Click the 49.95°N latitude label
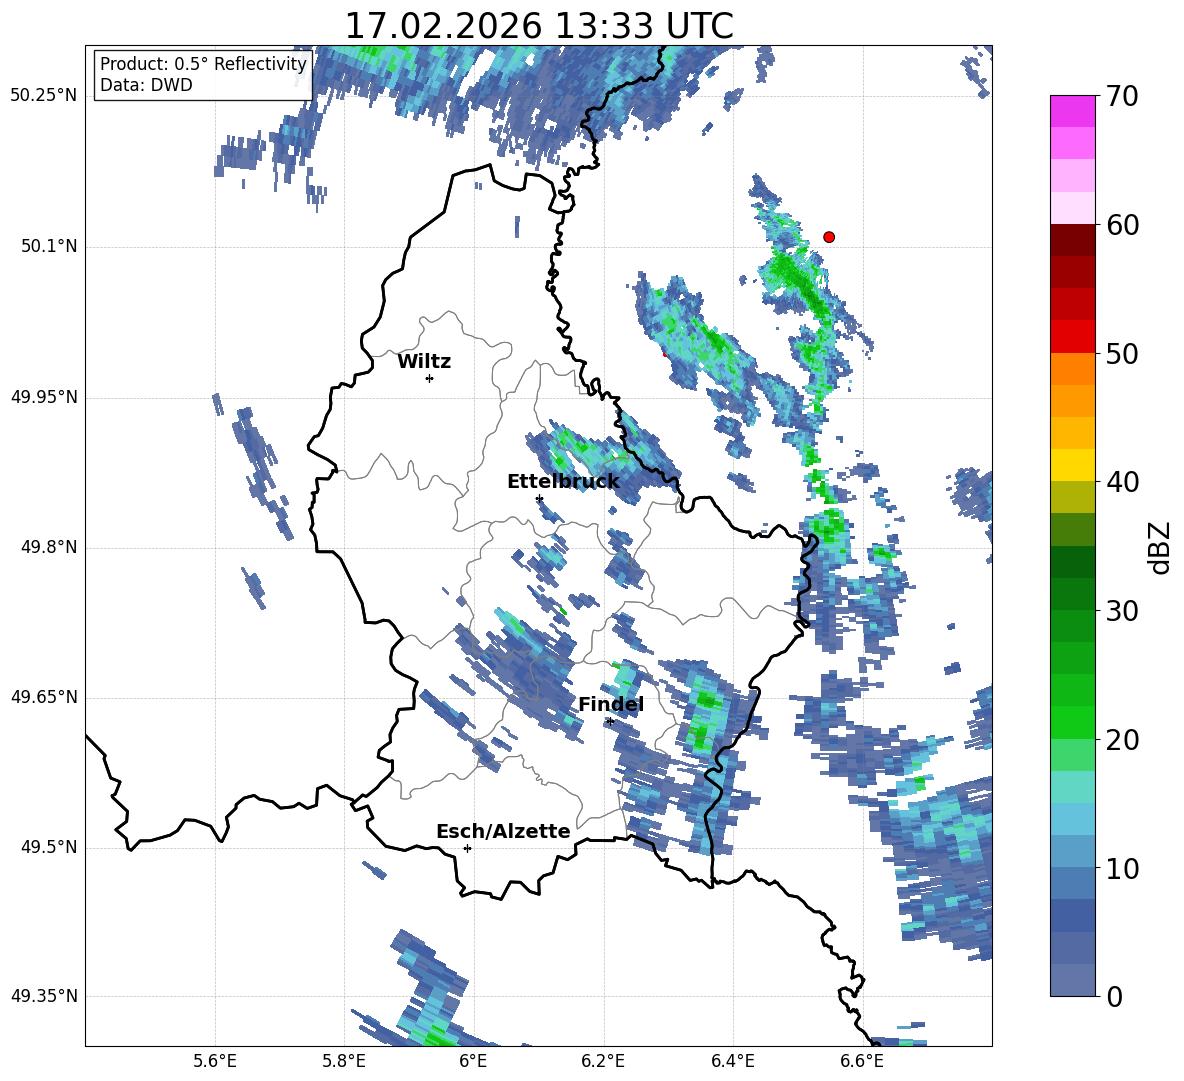The image size is (1184, 1081). point(44,397)
